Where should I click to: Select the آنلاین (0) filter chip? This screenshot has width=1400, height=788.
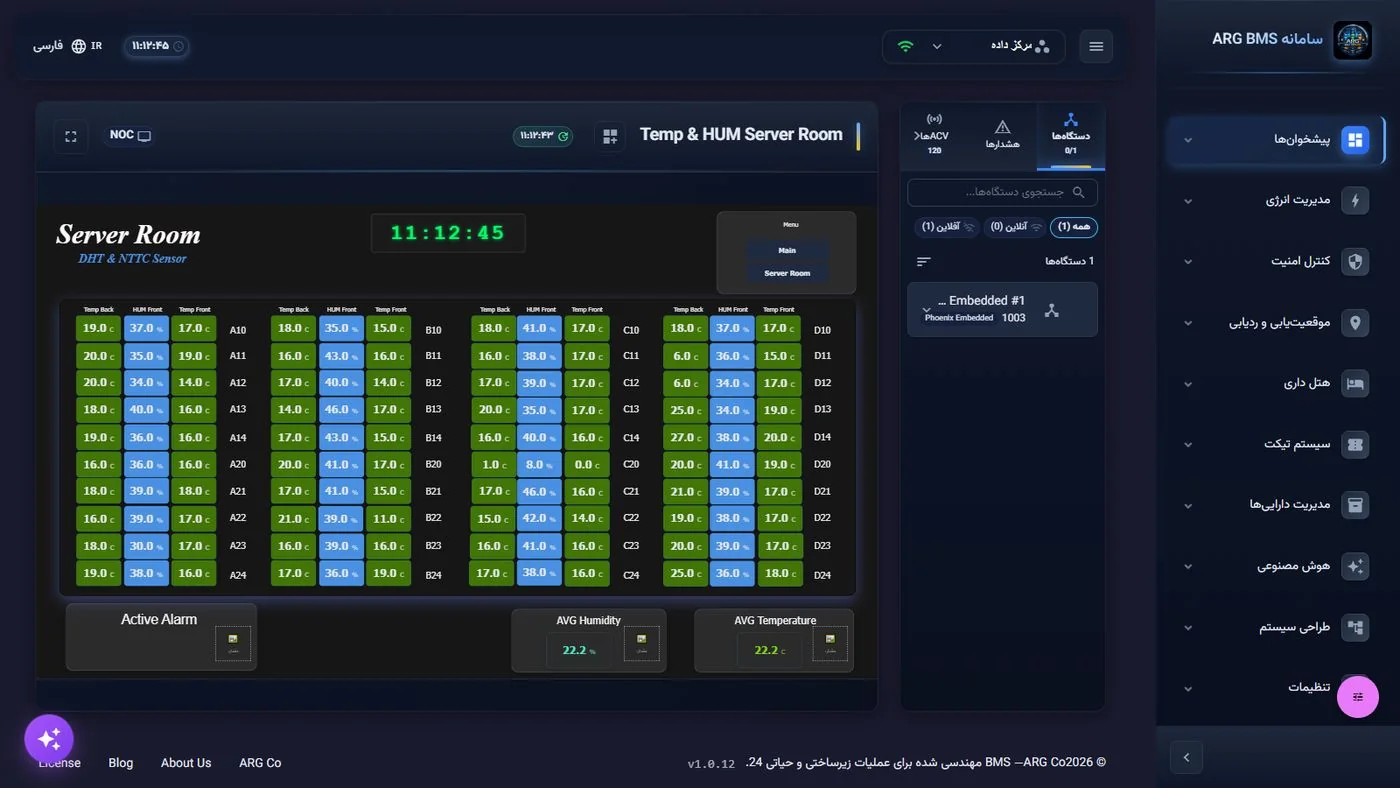tap(1014, 227)
